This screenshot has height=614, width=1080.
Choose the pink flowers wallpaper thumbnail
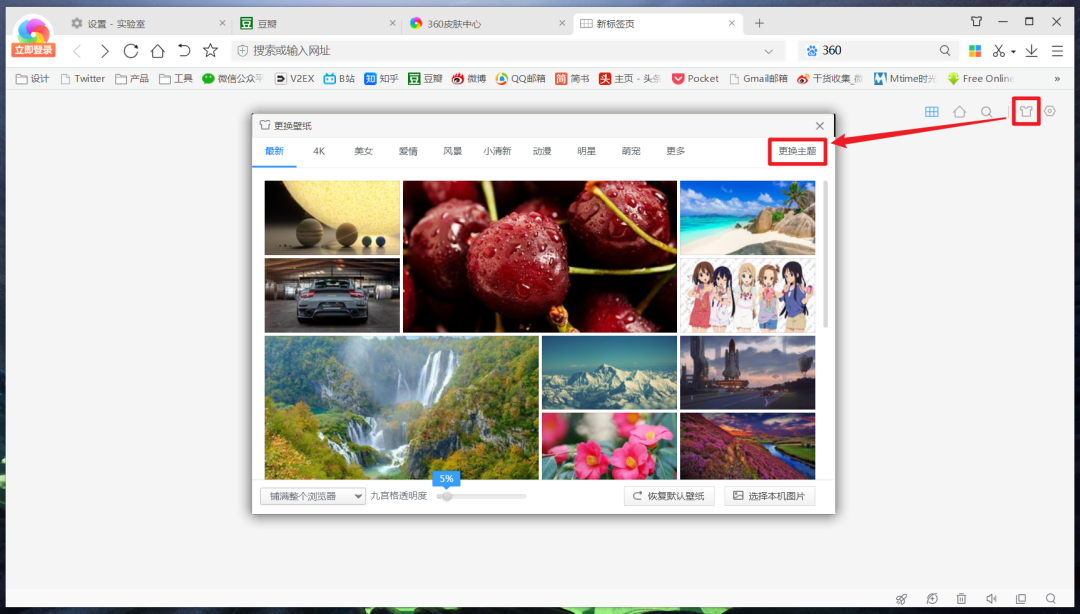coord(610,446)
